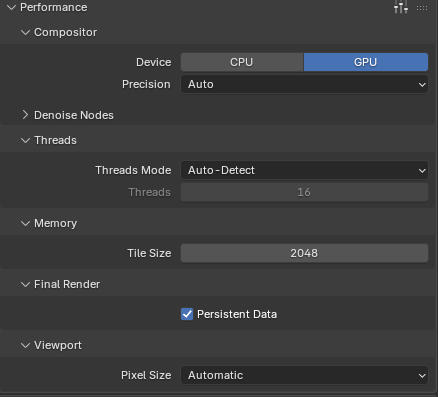Click the Precision label
The width and height of the screenshot is (438, 397).
pyautogui.click(x=146, y=84)
